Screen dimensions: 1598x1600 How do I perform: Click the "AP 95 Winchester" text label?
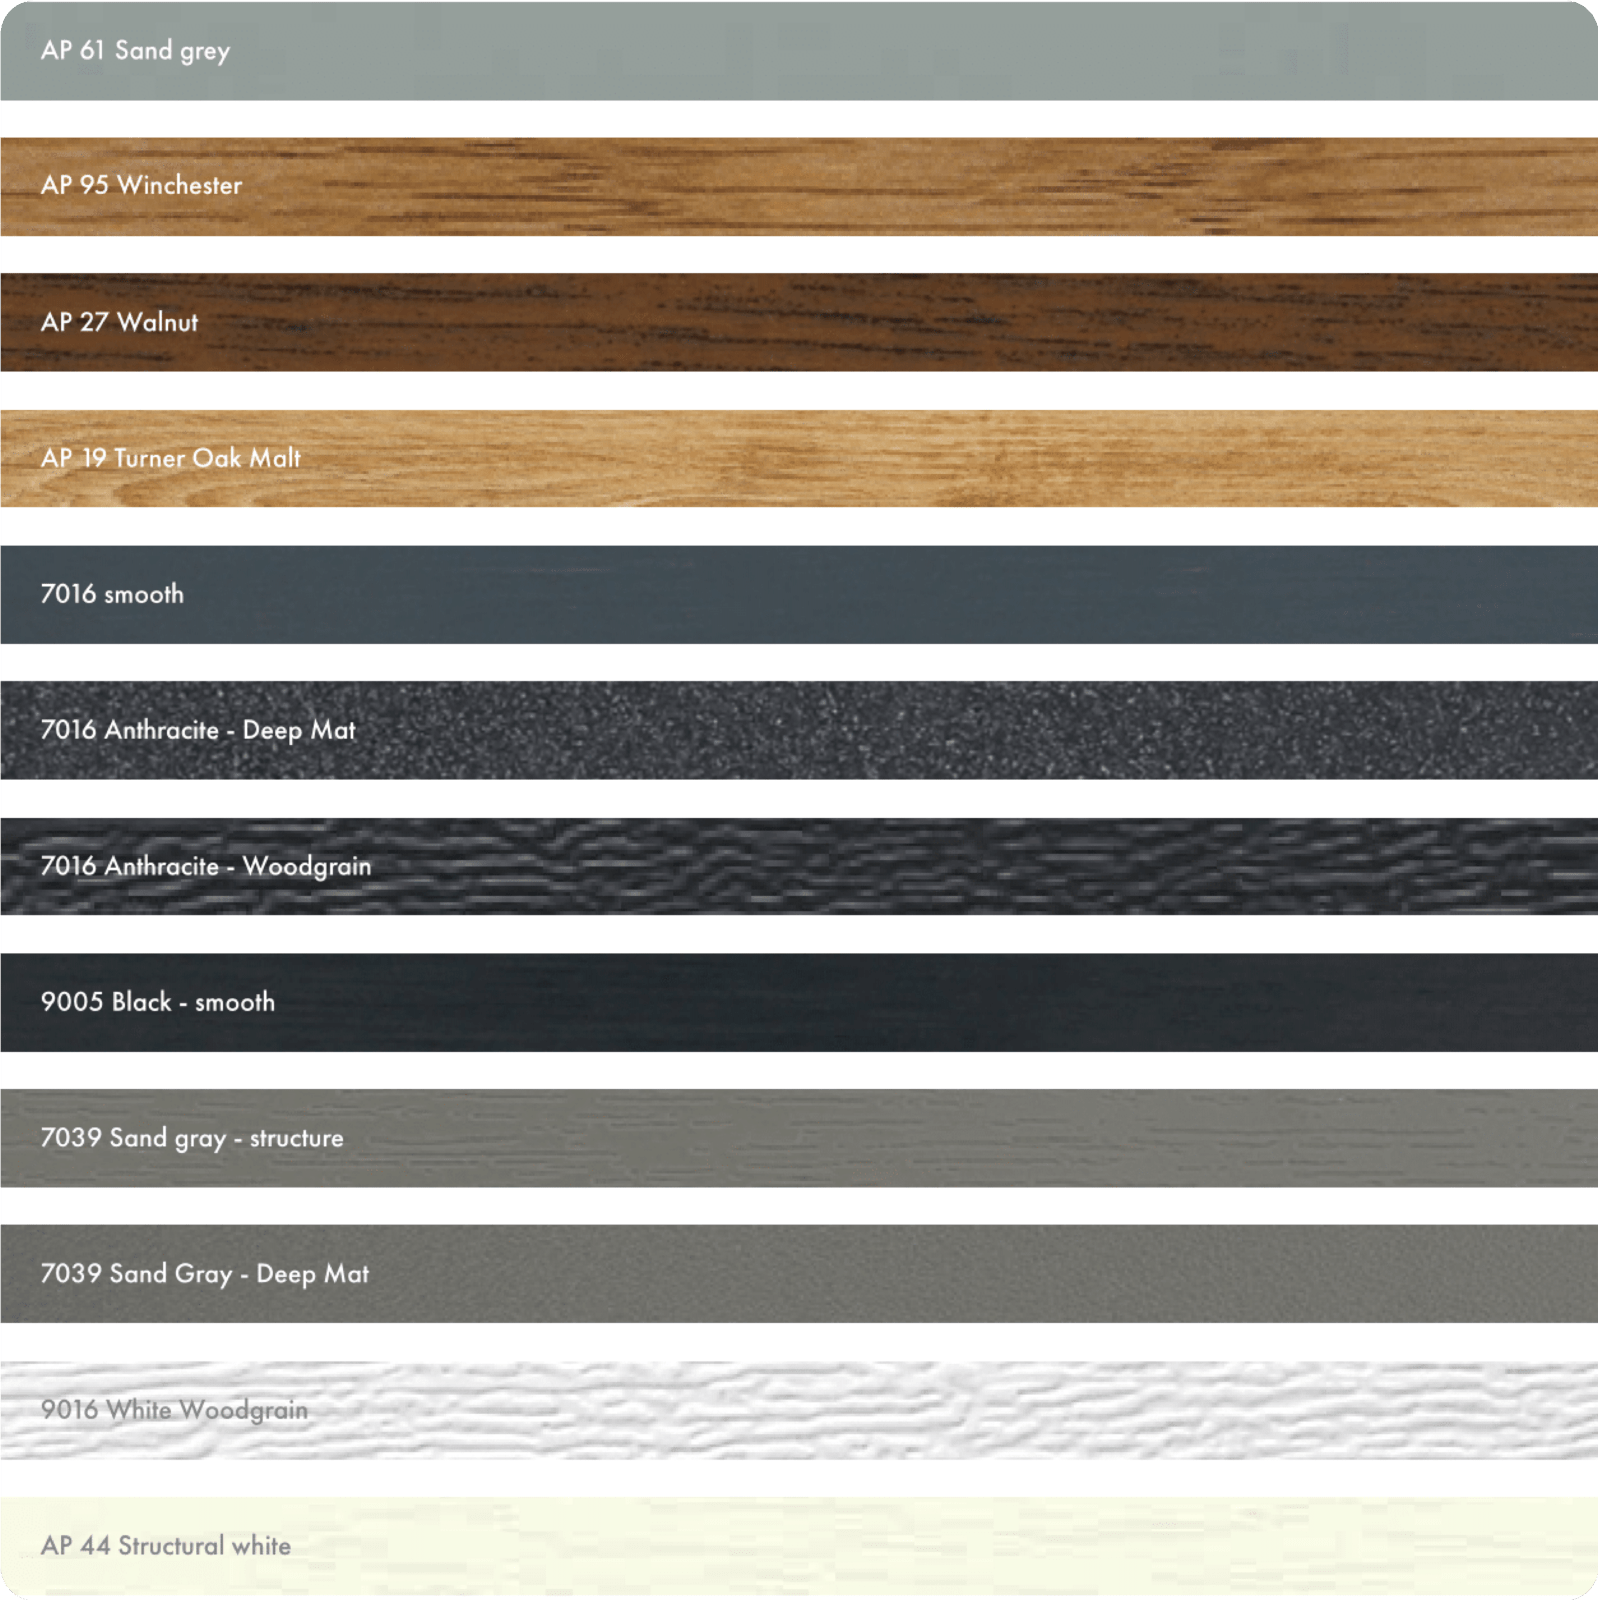pyautogui.click(x=141, y=185)
